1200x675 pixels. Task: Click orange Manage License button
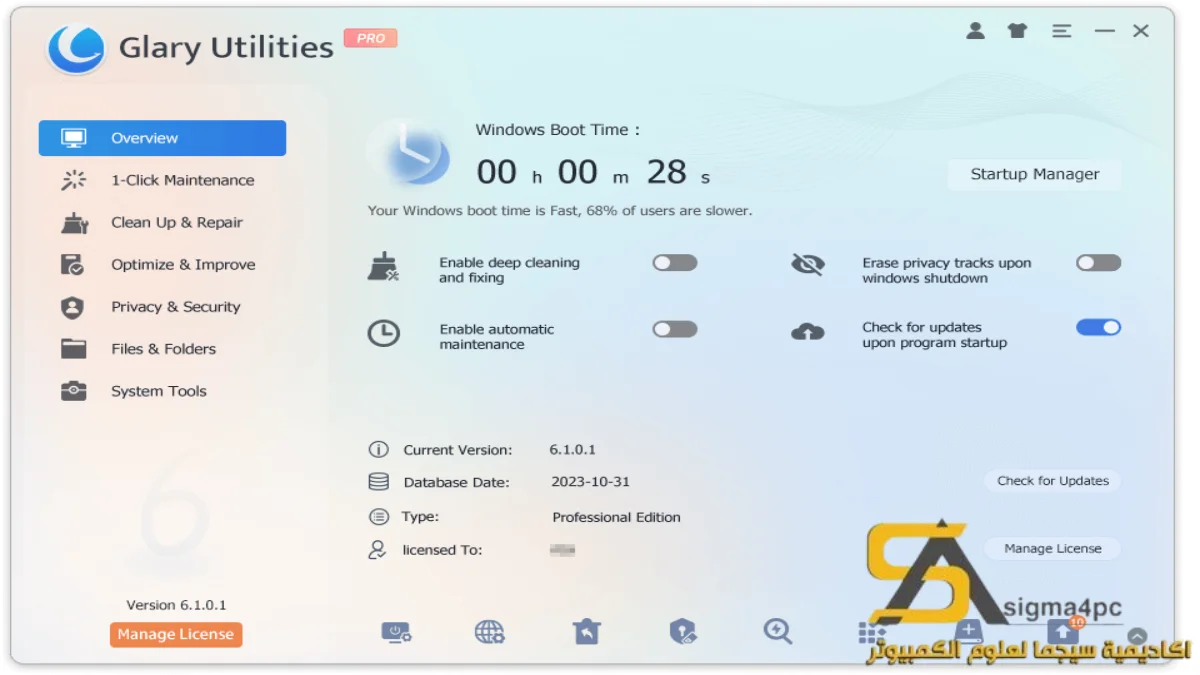[x=176, y=634]
